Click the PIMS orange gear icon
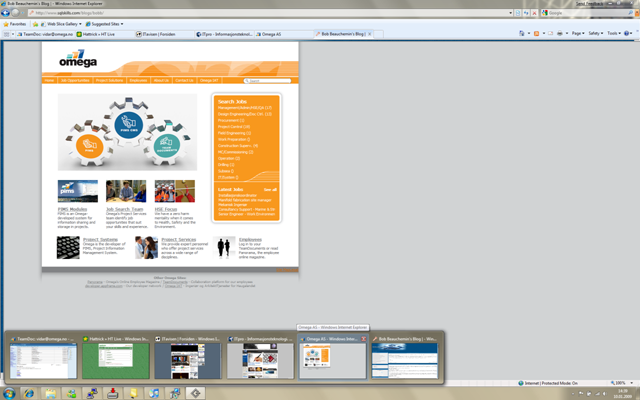This screenshot has height=400, width=640. click(x=91, y=144)
